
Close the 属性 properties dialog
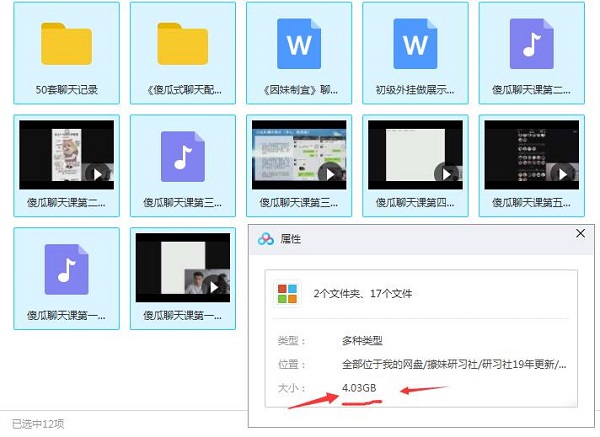(580, 233)
